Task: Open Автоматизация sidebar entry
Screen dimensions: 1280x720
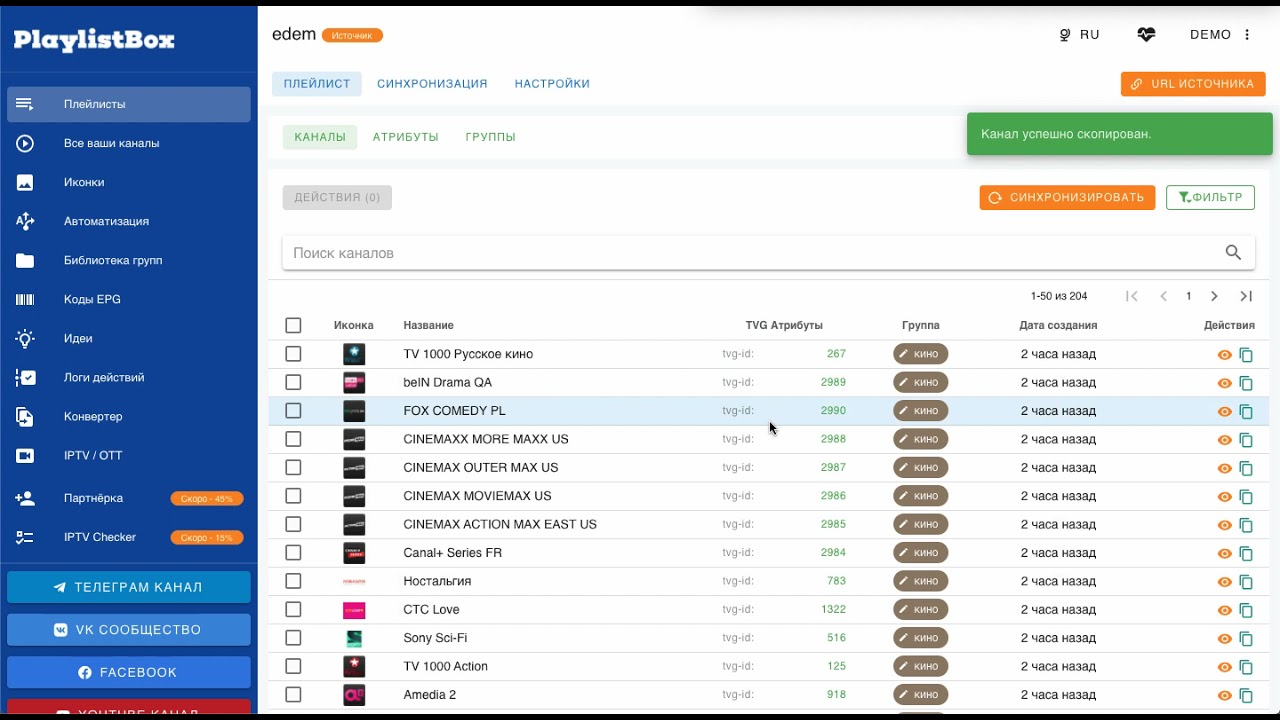Action: point(129,221)
